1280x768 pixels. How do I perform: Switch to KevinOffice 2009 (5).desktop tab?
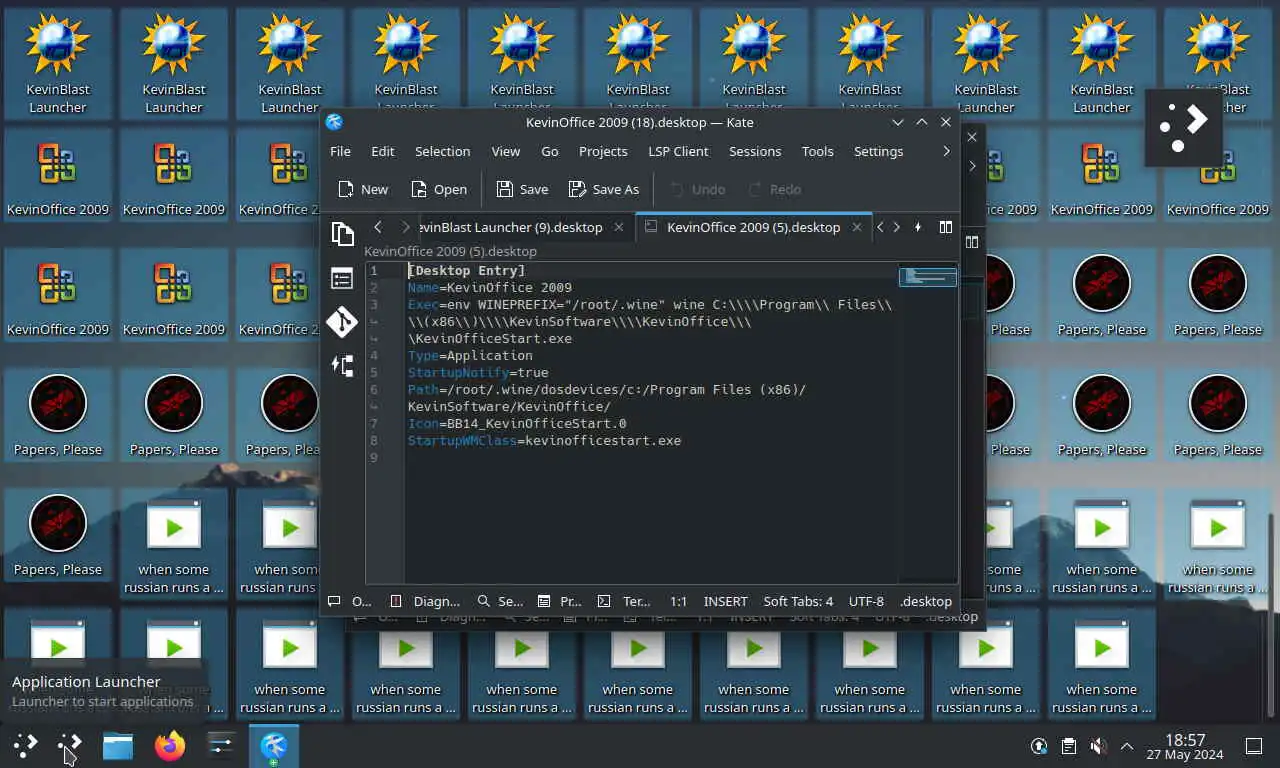[x=753, y=227]
